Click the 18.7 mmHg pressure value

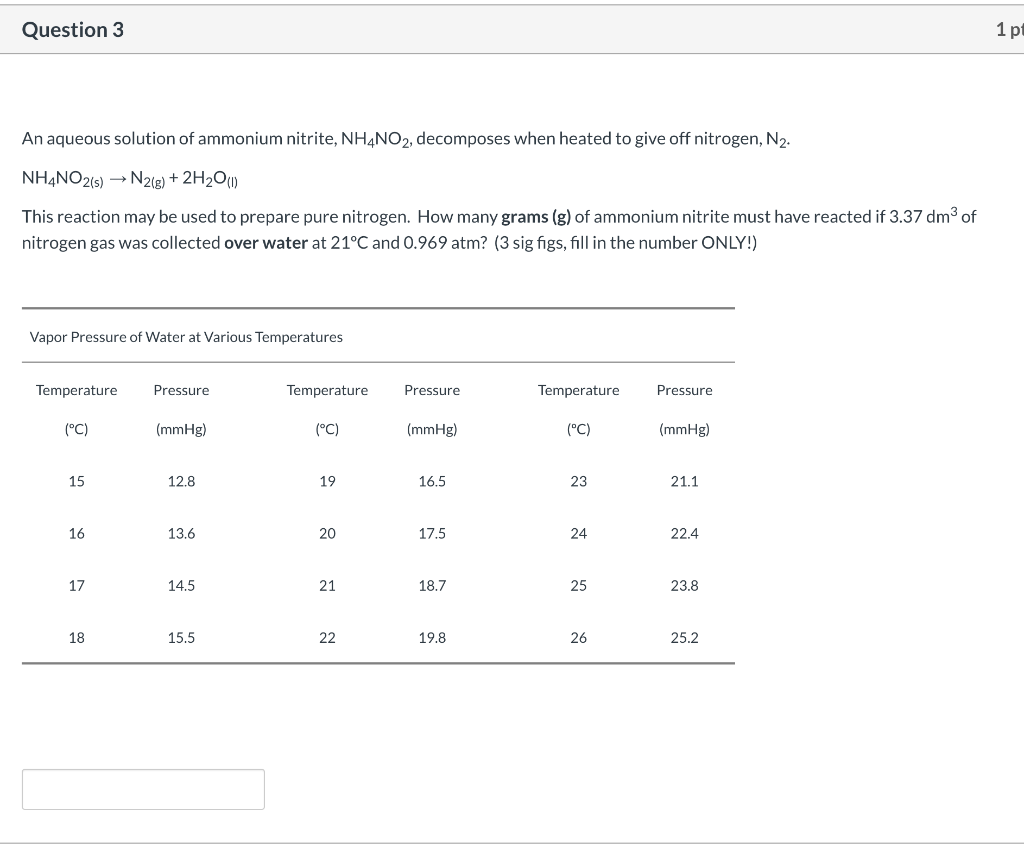pyautogui.click(x=432, y=585)
